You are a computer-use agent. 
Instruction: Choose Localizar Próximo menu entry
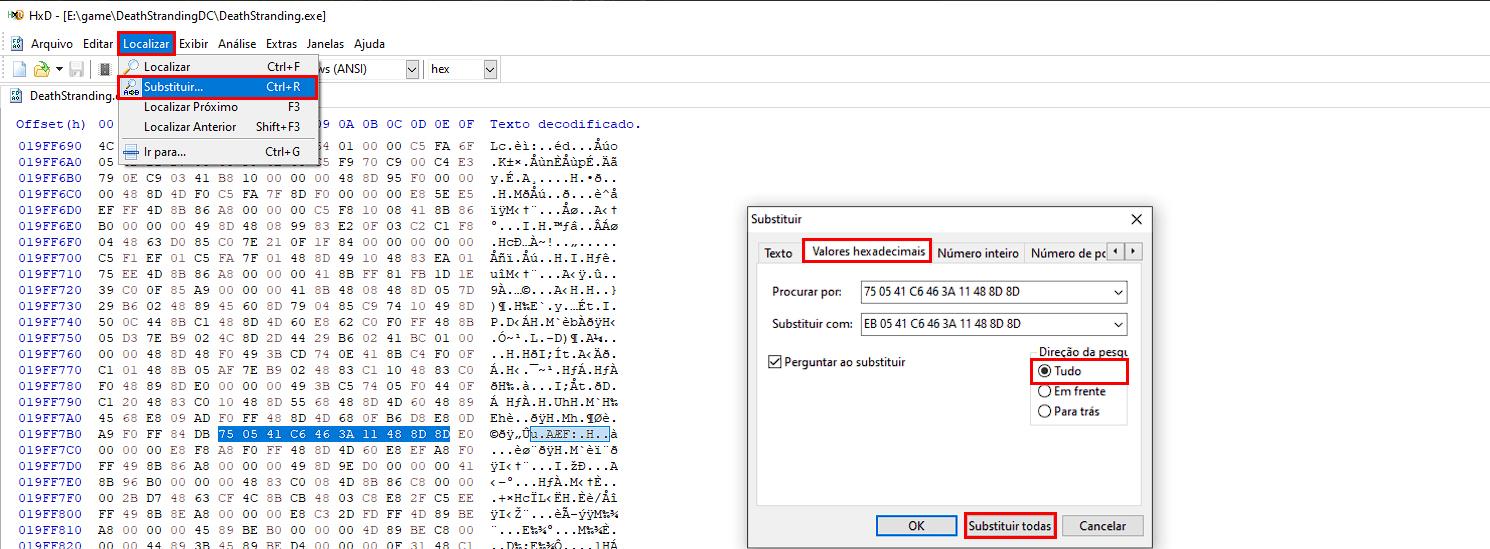pos(219,107)
